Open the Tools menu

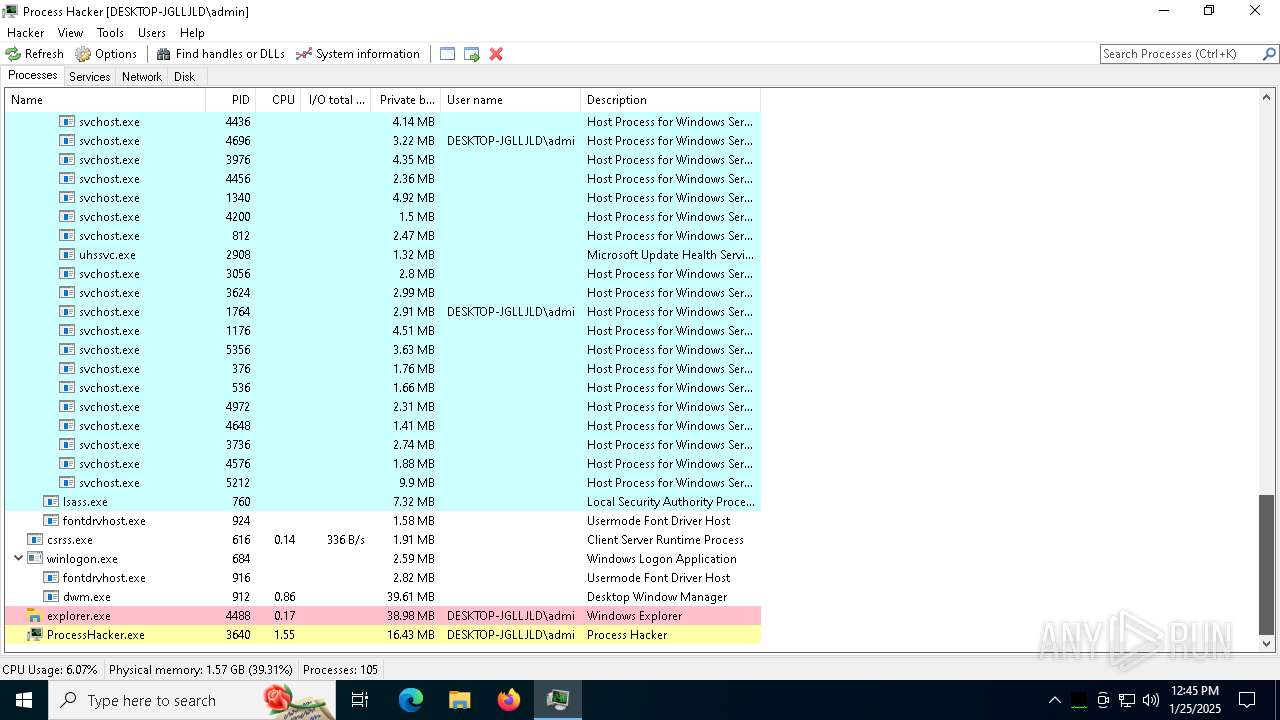click(110, 33)
